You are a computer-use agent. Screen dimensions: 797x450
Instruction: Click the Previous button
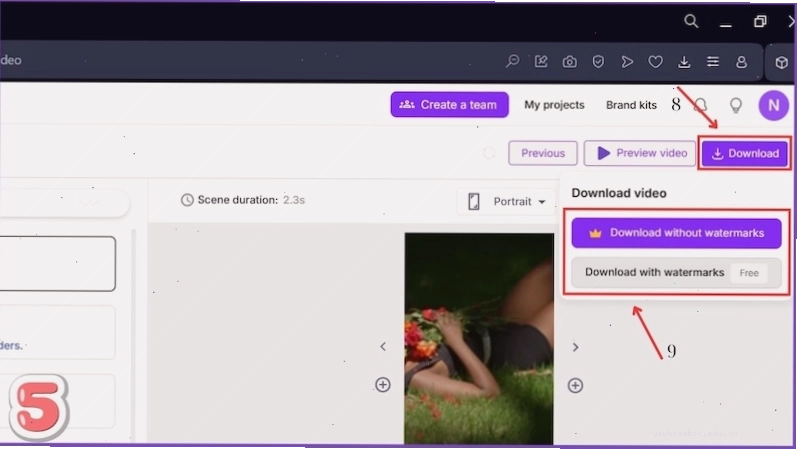click(543, 153)
